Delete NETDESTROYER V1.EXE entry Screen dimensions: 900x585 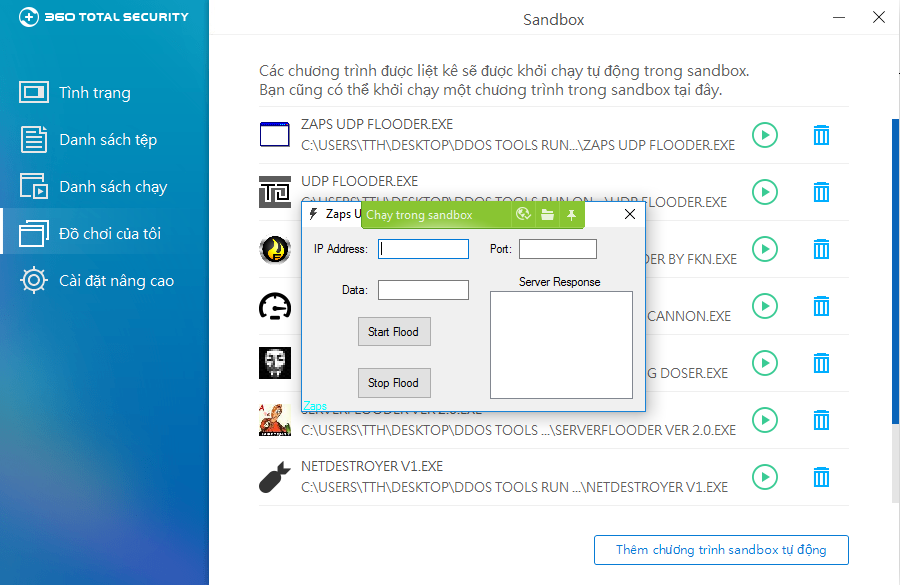[821, 476]
